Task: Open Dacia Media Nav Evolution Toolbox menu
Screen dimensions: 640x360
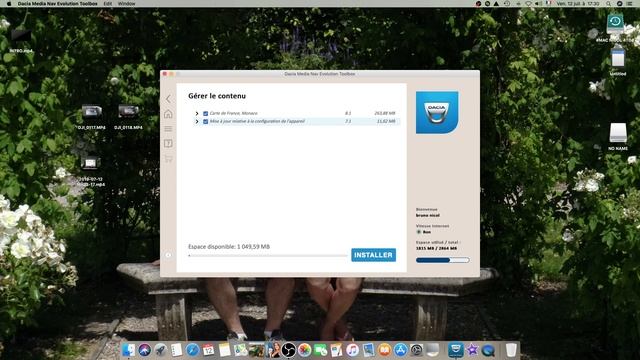Action: [58, 3]
